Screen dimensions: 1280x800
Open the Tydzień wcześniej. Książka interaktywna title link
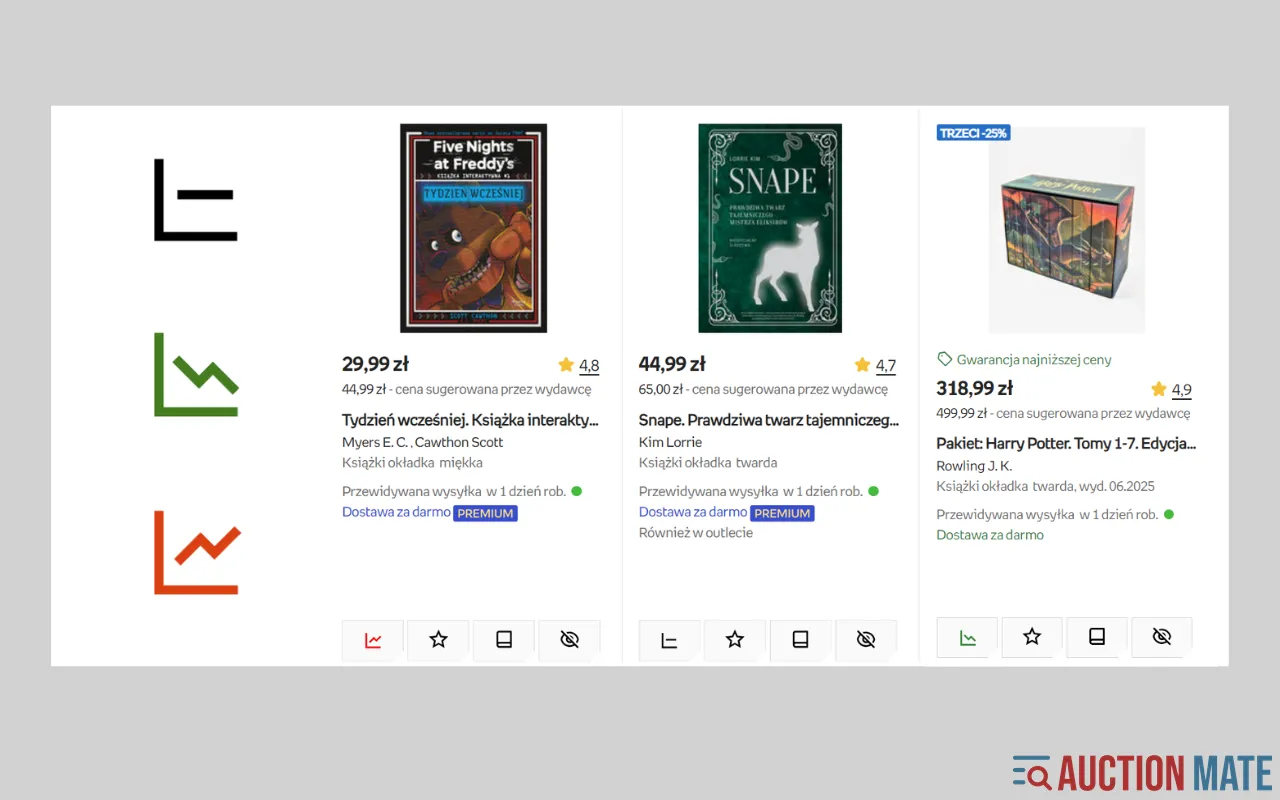click(470, 421)
